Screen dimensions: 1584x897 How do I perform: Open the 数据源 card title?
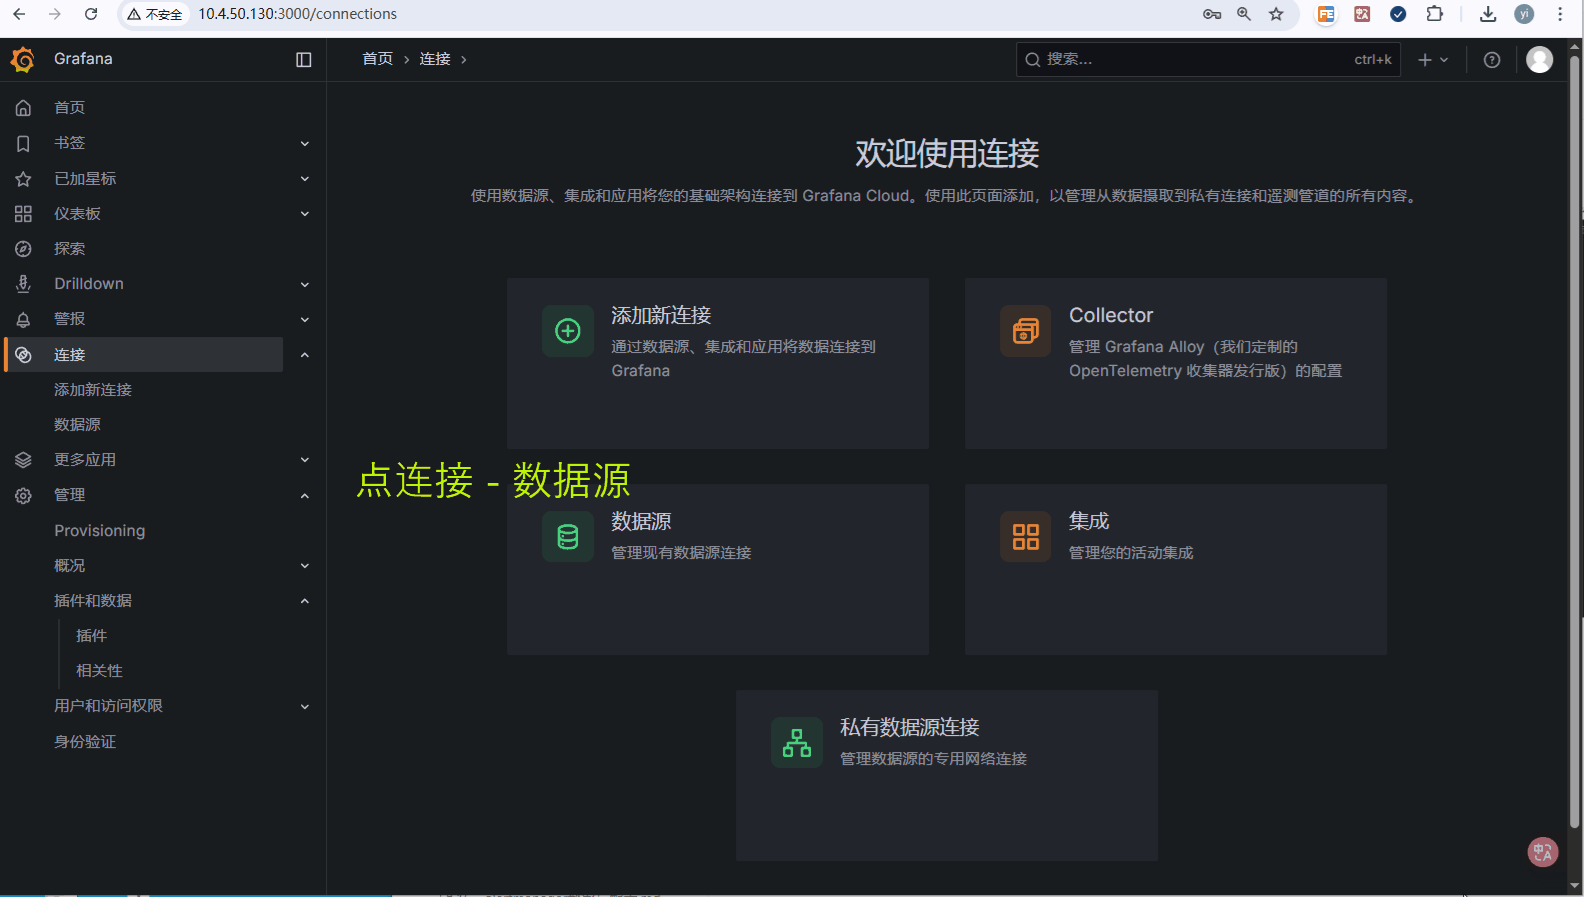pyautogui.click(x=641, y=521)
